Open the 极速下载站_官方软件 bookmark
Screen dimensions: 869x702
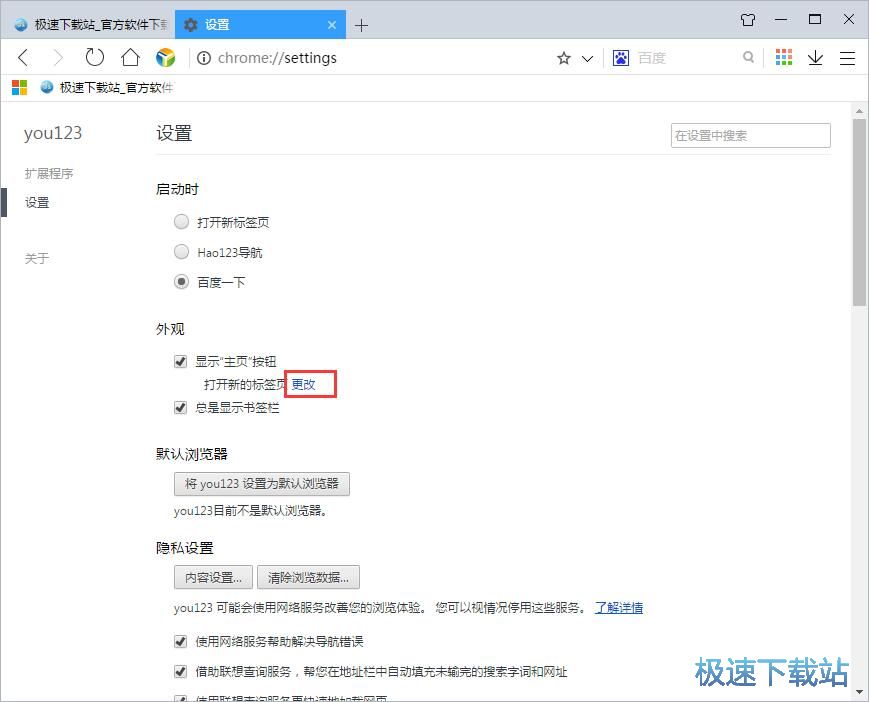click(x=106, y=88)
